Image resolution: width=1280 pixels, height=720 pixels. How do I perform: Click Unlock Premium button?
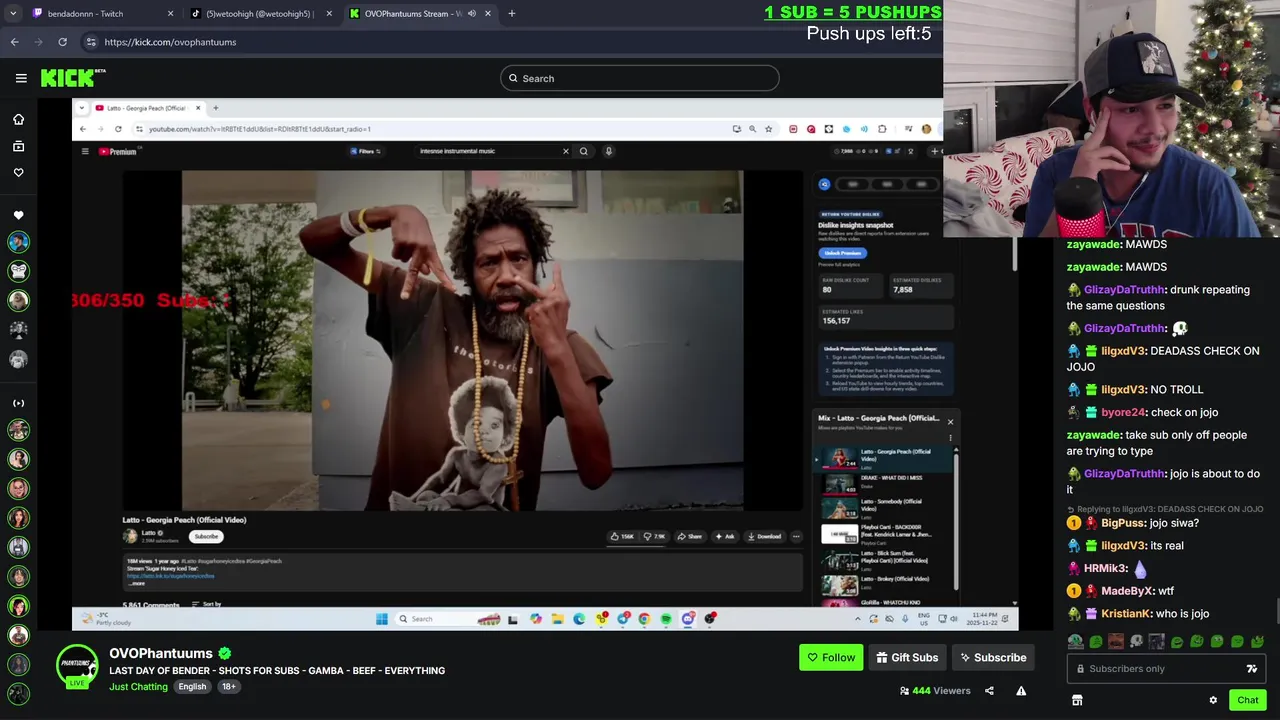coord(843,253)
